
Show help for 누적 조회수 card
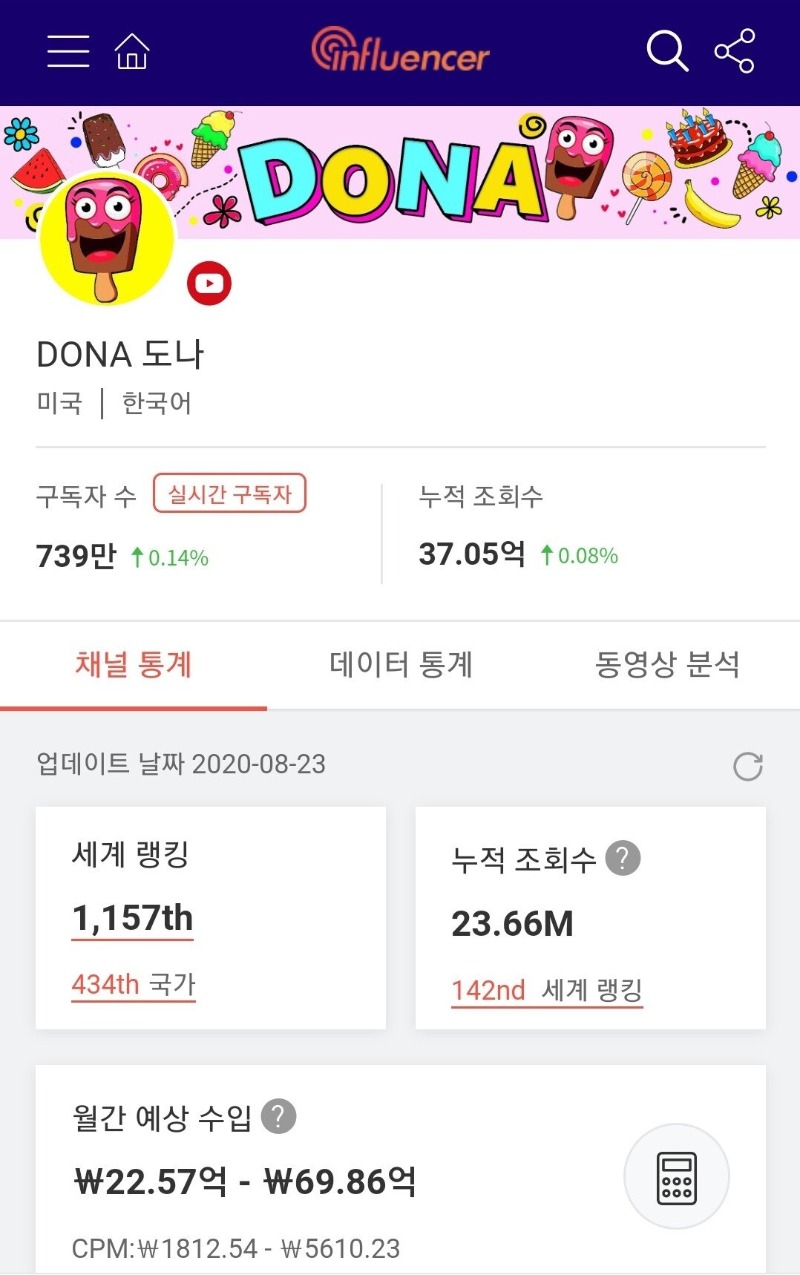tap(623, 858)
